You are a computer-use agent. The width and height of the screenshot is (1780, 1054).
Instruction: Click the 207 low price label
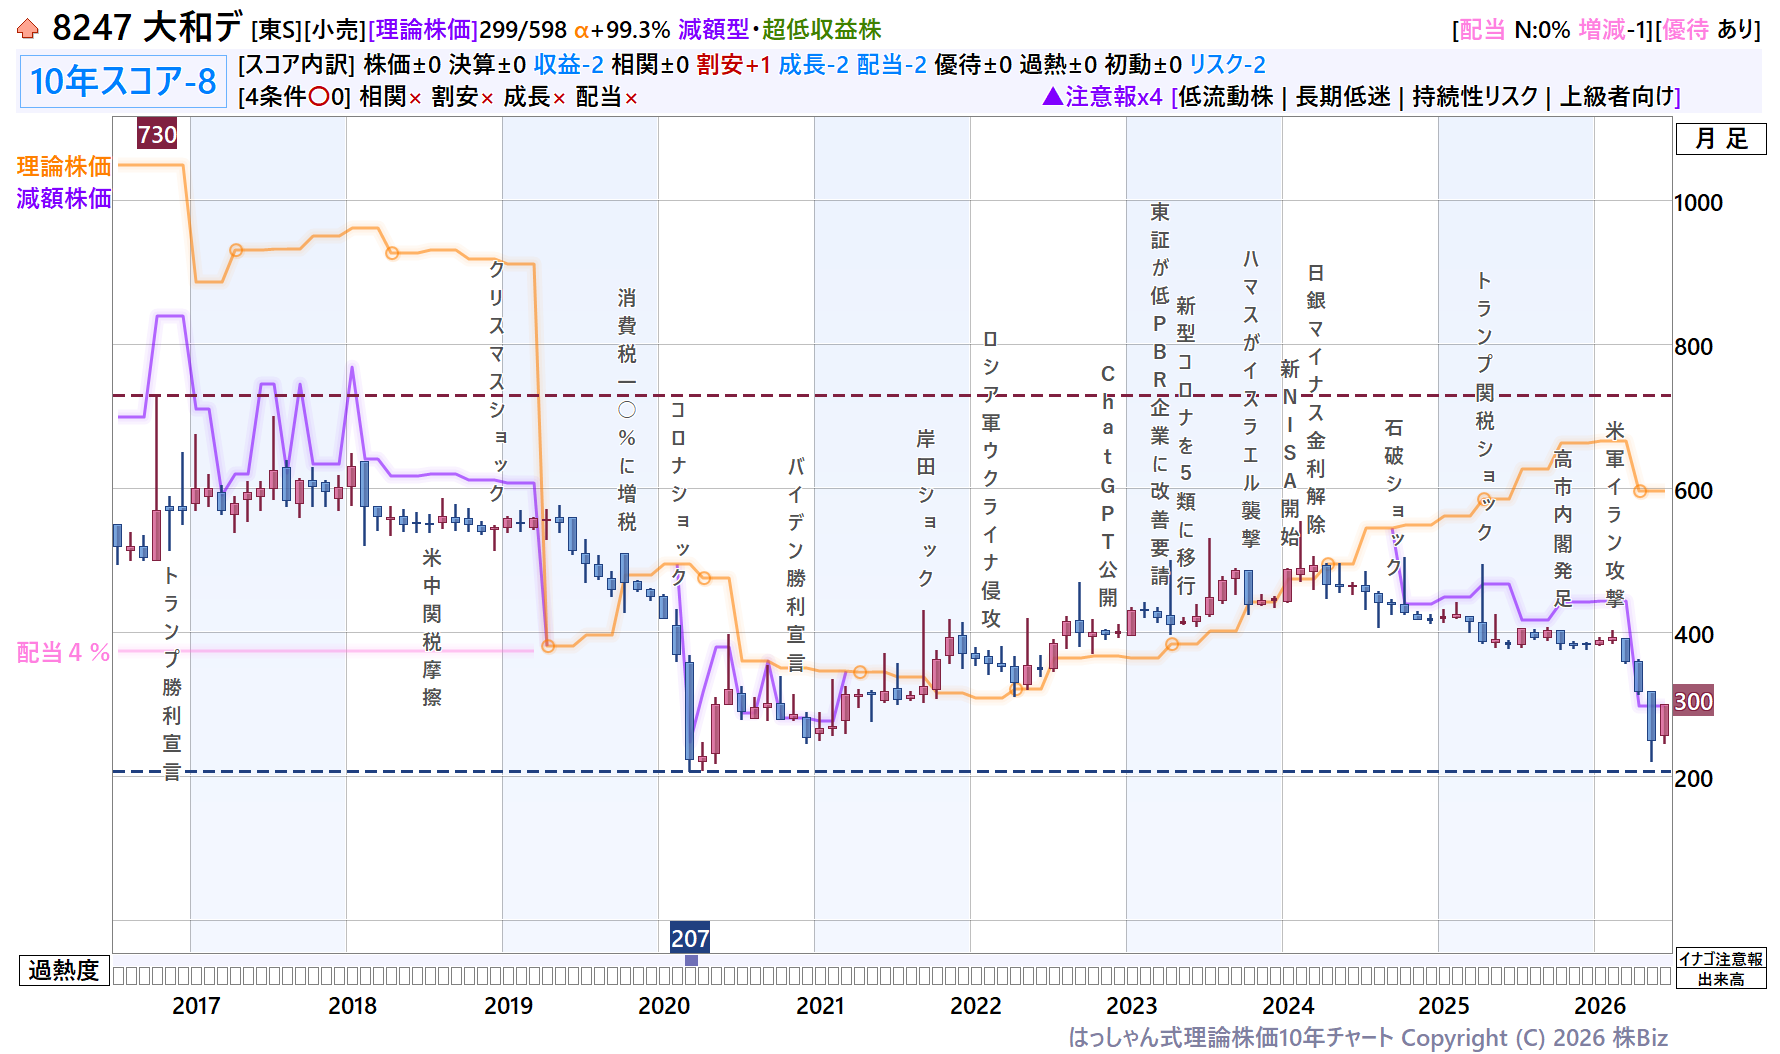click(x=690, y=938)
